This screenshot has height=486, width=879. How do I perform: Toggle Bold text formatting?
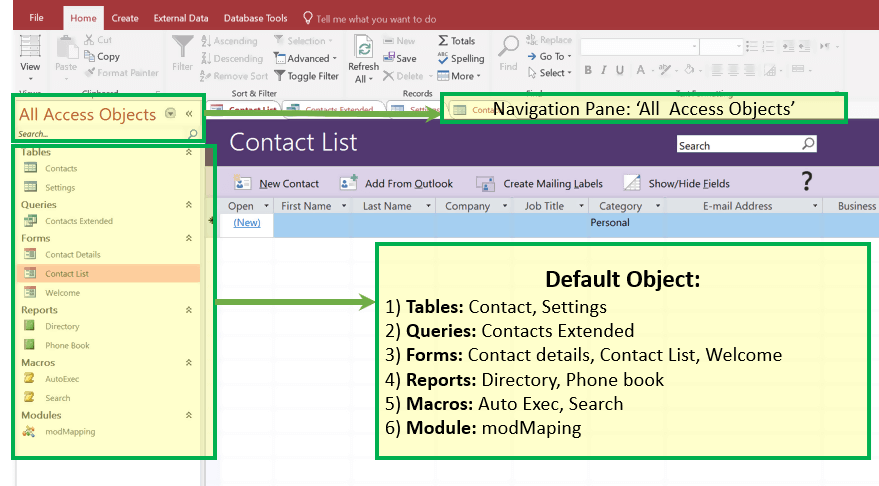point(589,70)
